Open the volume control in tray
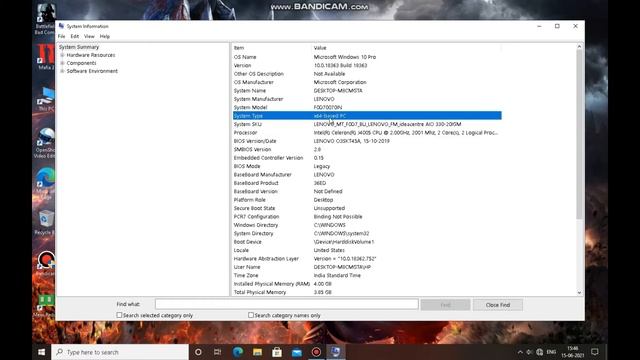Image resolution: width=640 pixels, height=360 pixels. tap(529, 352)
